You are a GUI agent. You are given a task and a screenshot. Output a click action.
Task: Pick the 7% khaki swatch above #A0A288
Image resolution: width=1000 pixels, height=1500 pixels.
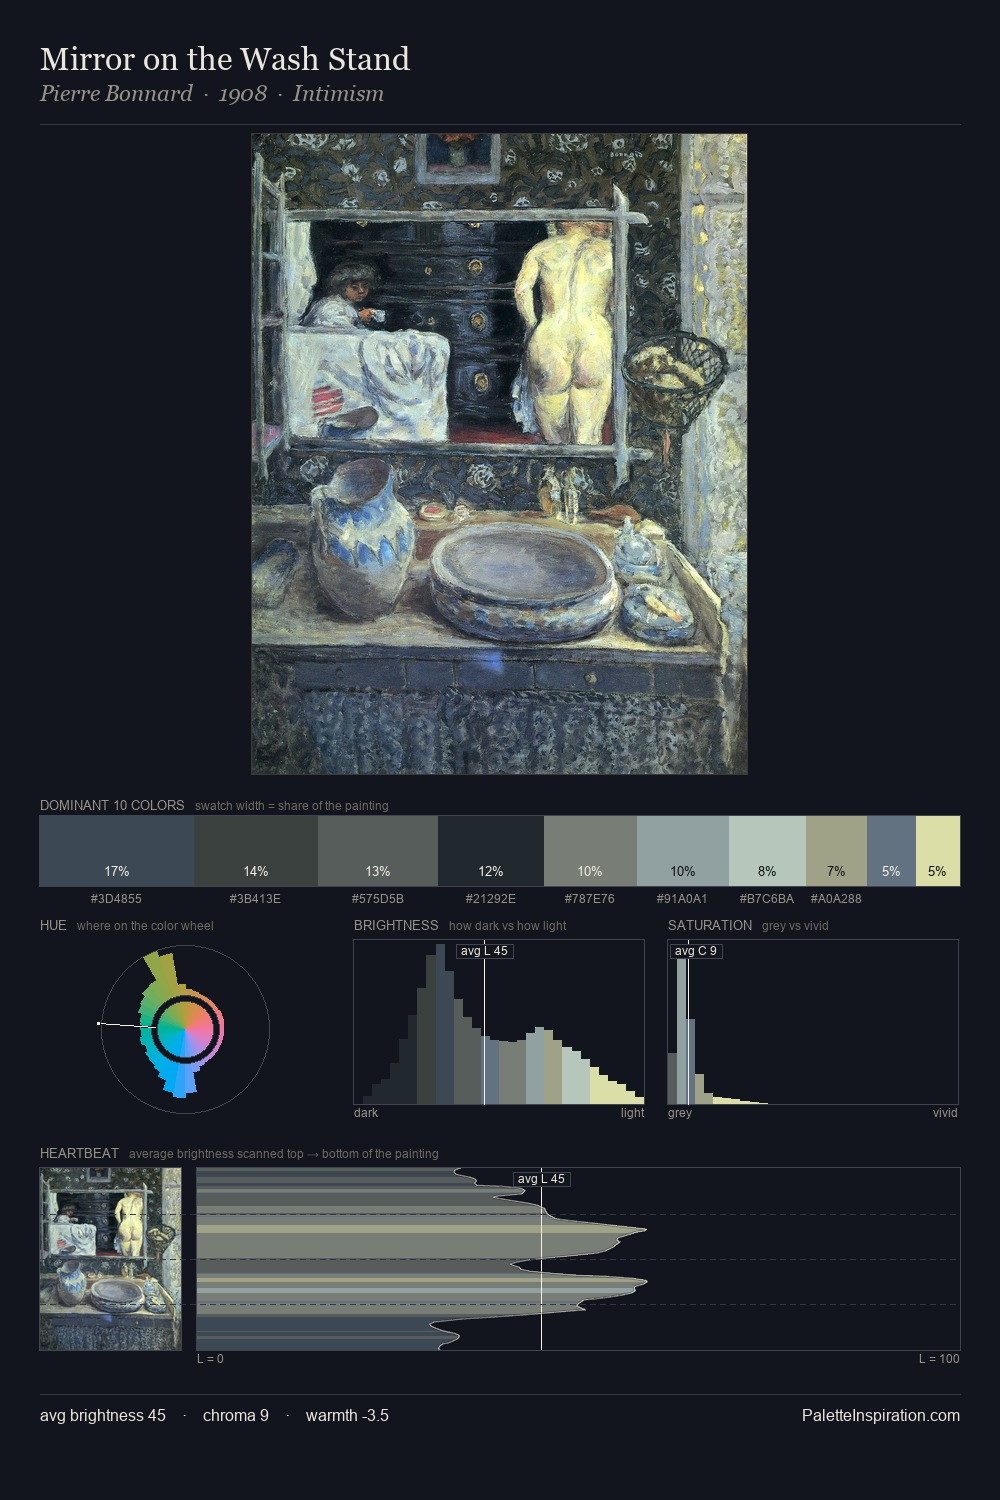(x=836, y=851)
